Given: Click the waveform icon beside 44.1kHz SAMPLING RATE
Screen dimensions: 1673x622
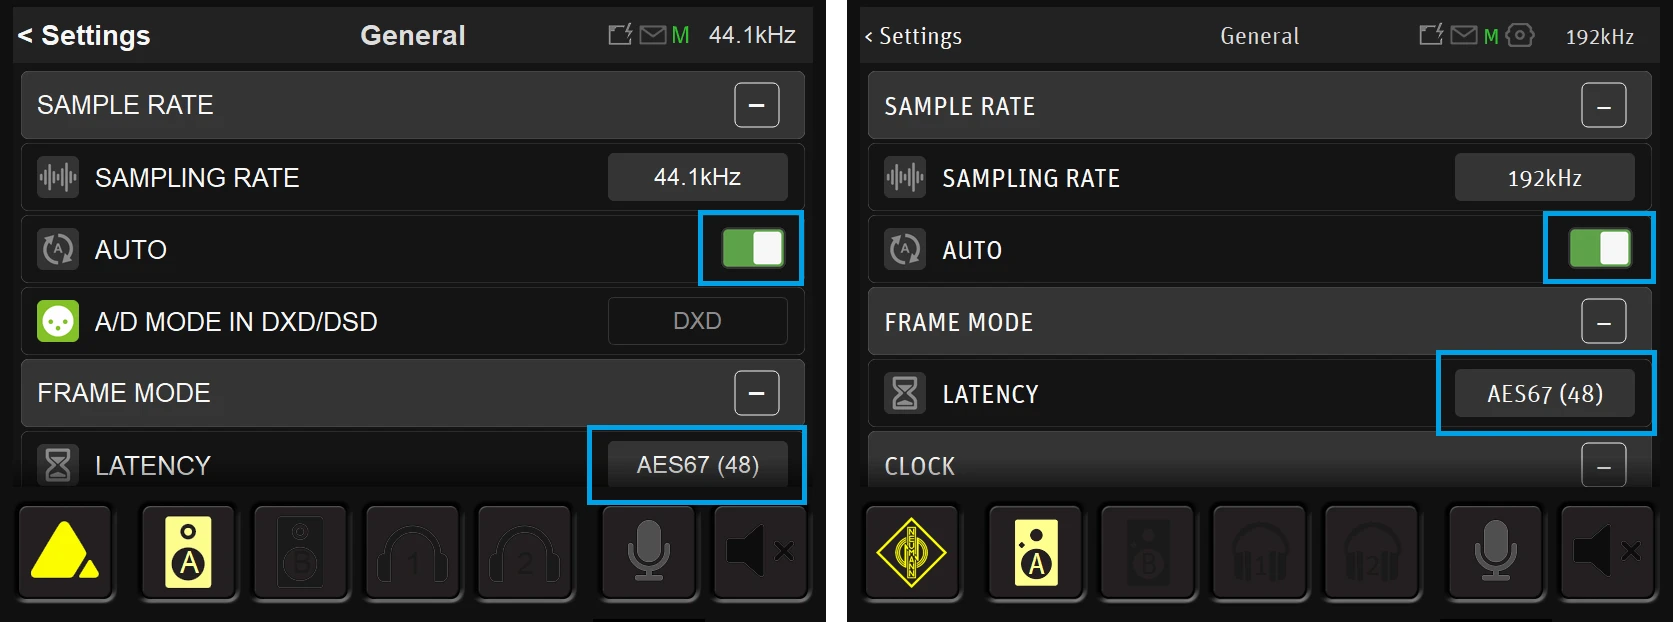Looking at the screenshot, I should [58, 177].
